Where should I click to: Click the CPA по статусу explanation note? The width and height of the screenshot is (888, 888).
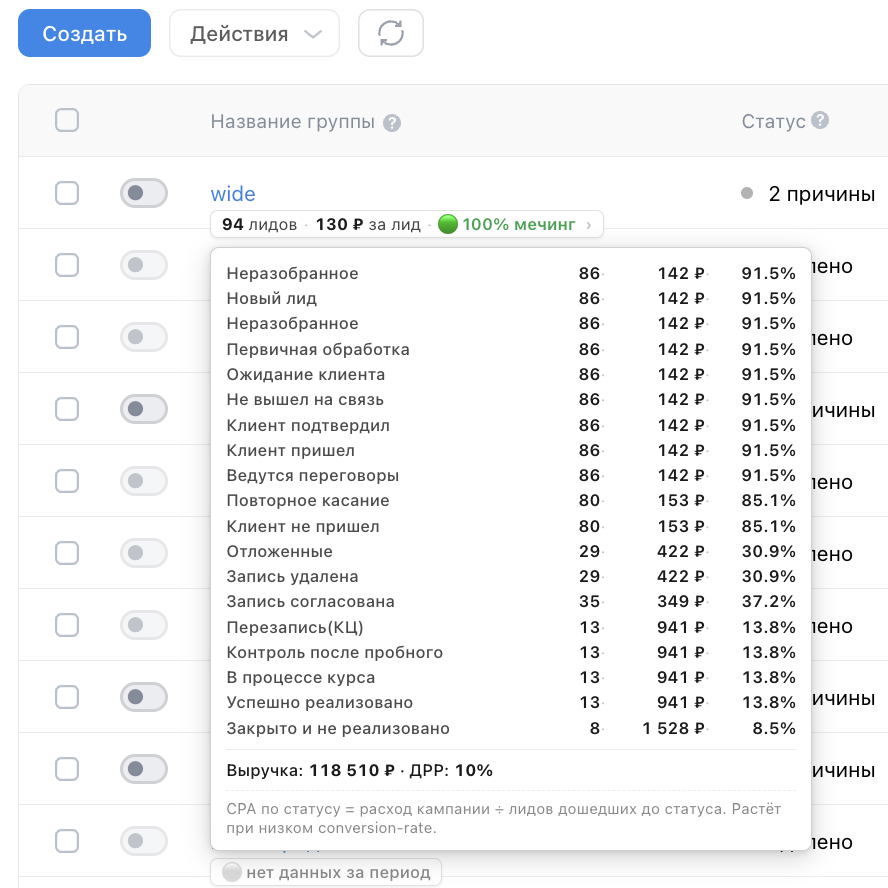tap(503, 818)
